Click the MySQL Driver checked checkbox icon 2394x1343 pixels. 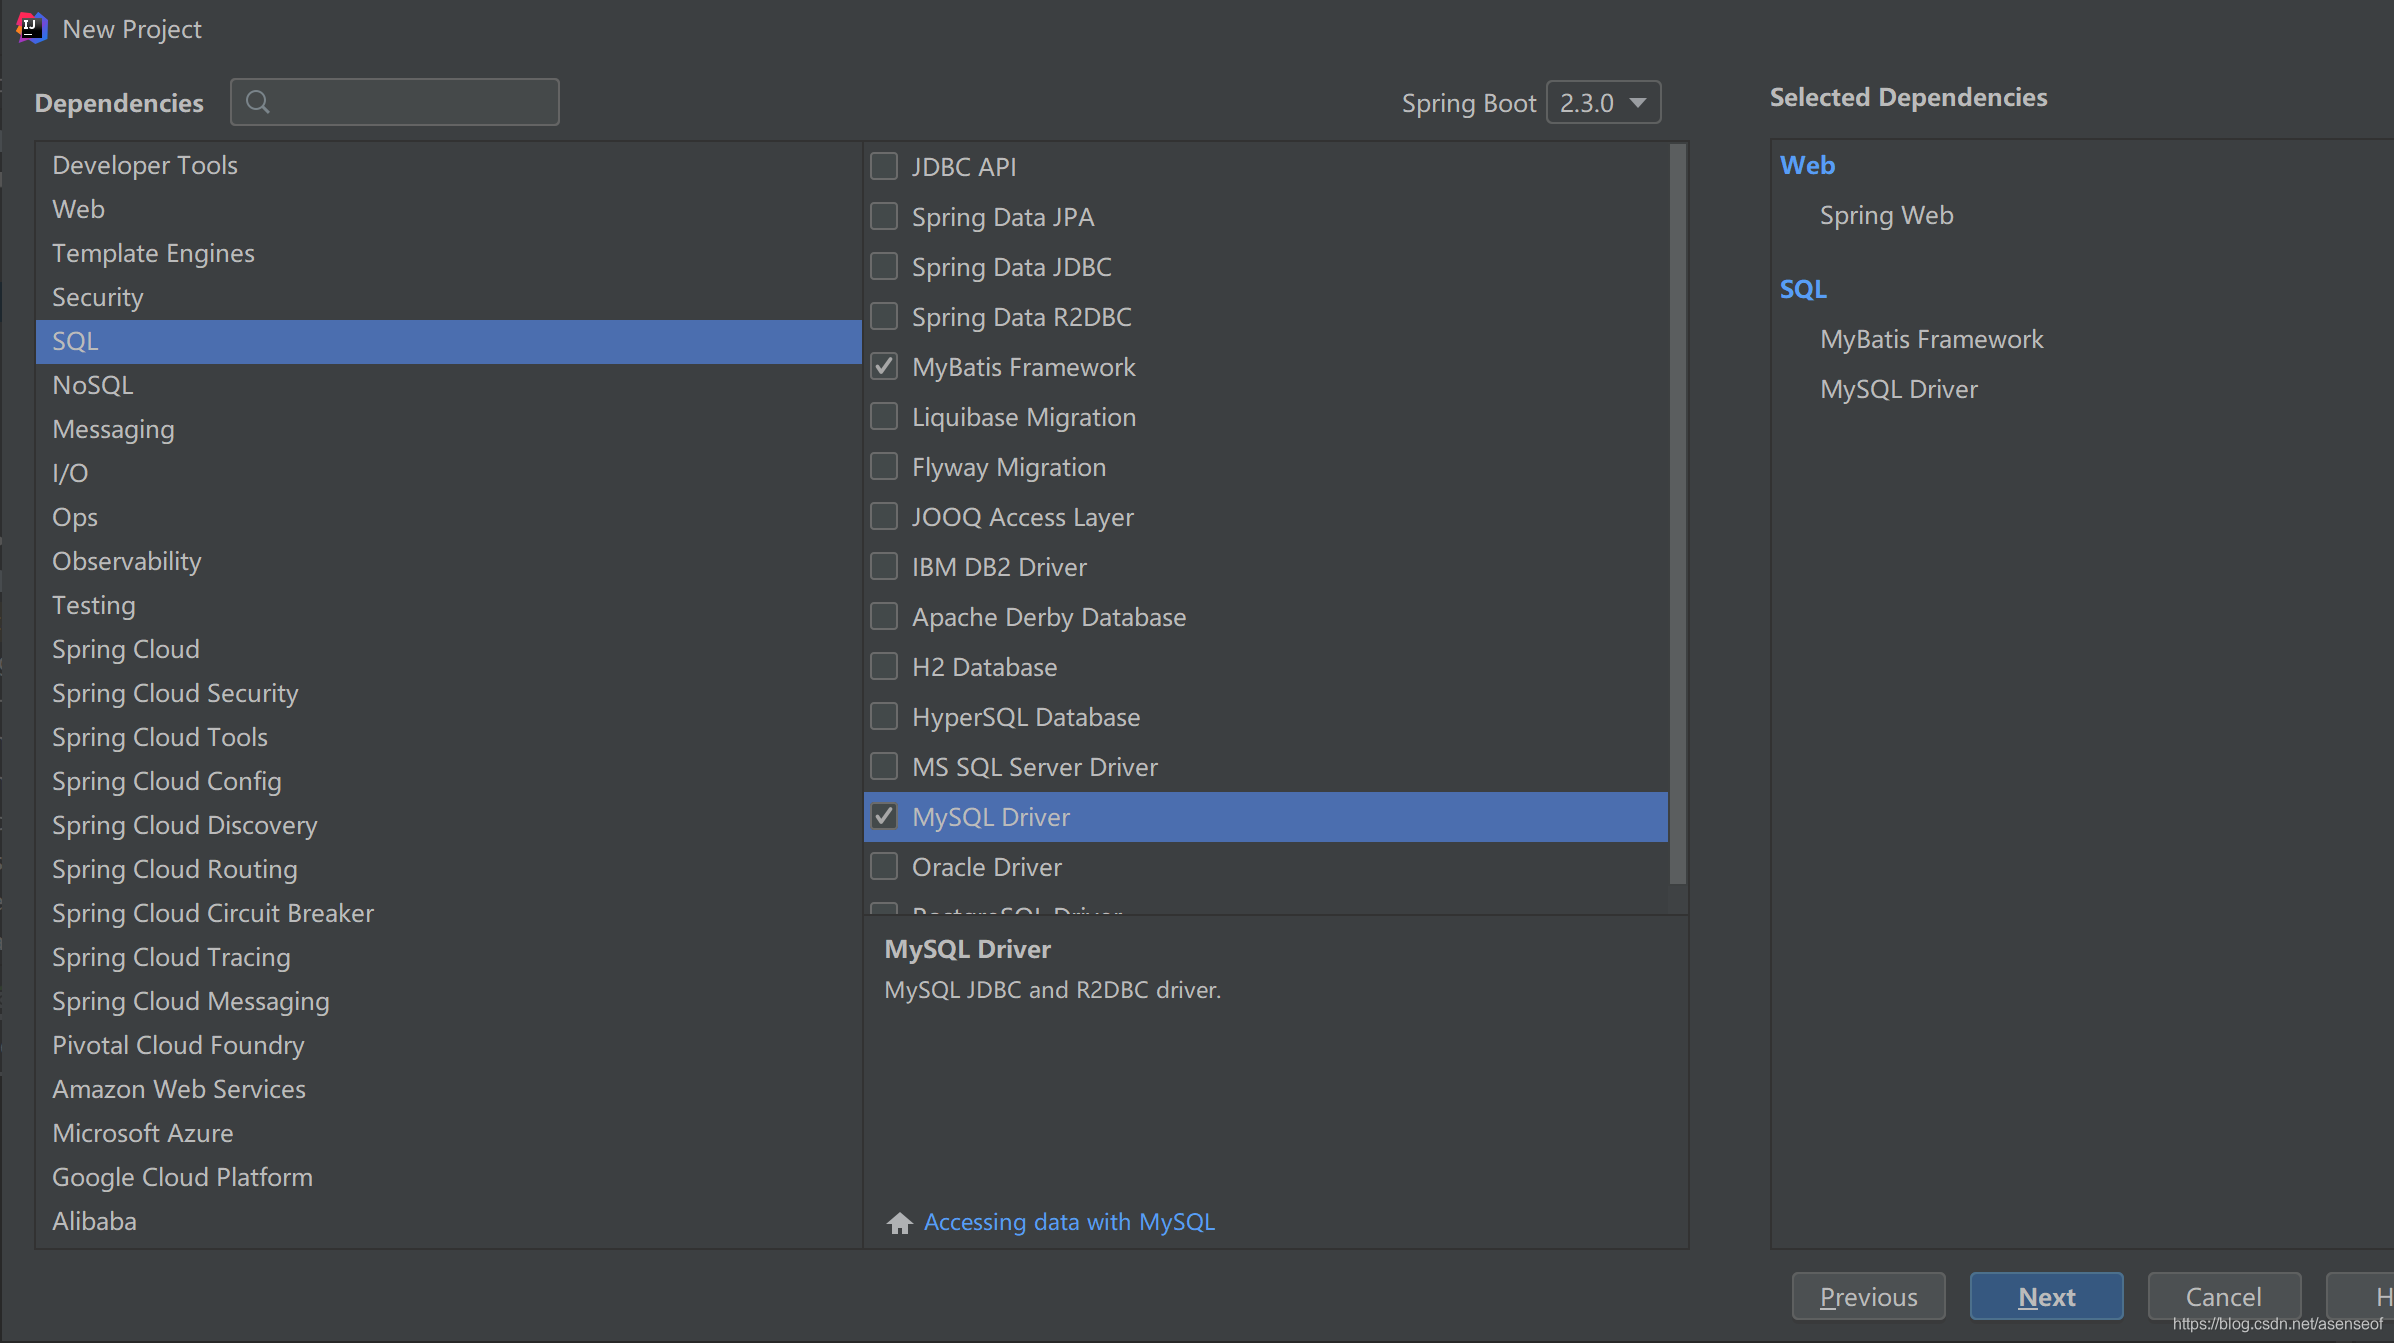[885, 817]
